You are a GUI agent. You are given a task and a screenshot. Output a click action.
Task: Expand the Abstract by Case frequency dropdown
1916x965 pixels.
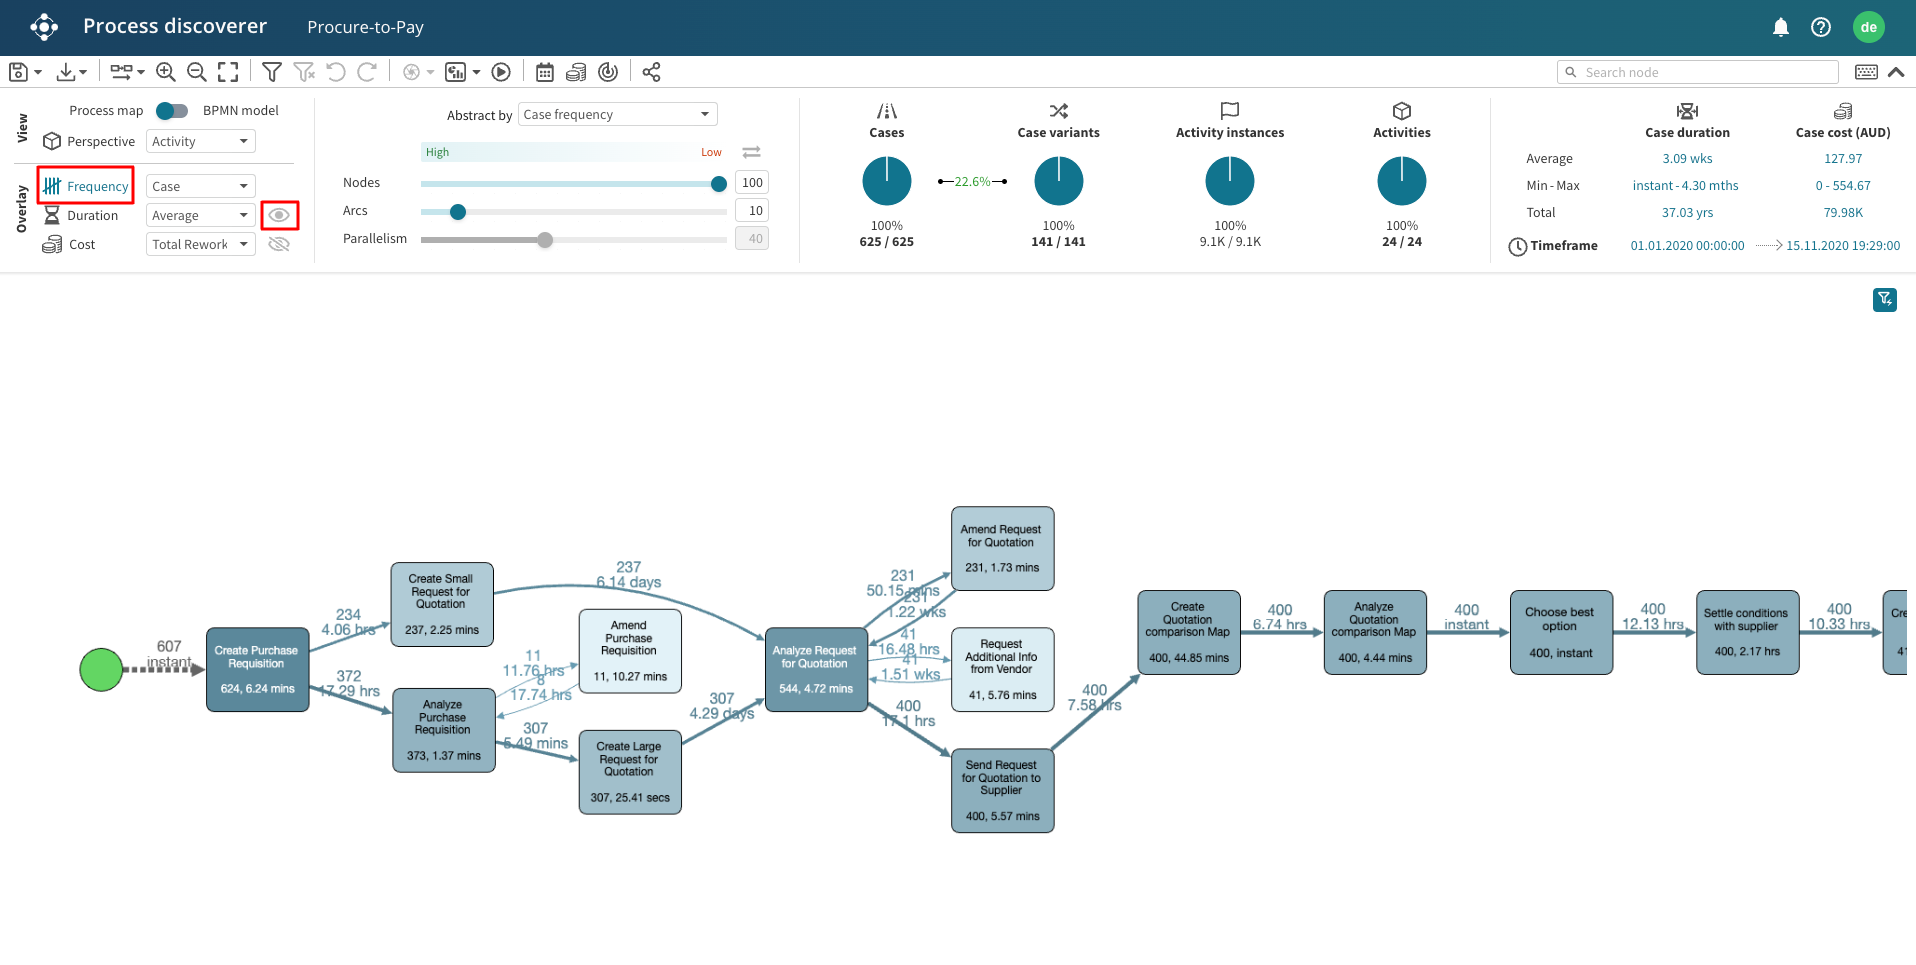pos(617,115)
